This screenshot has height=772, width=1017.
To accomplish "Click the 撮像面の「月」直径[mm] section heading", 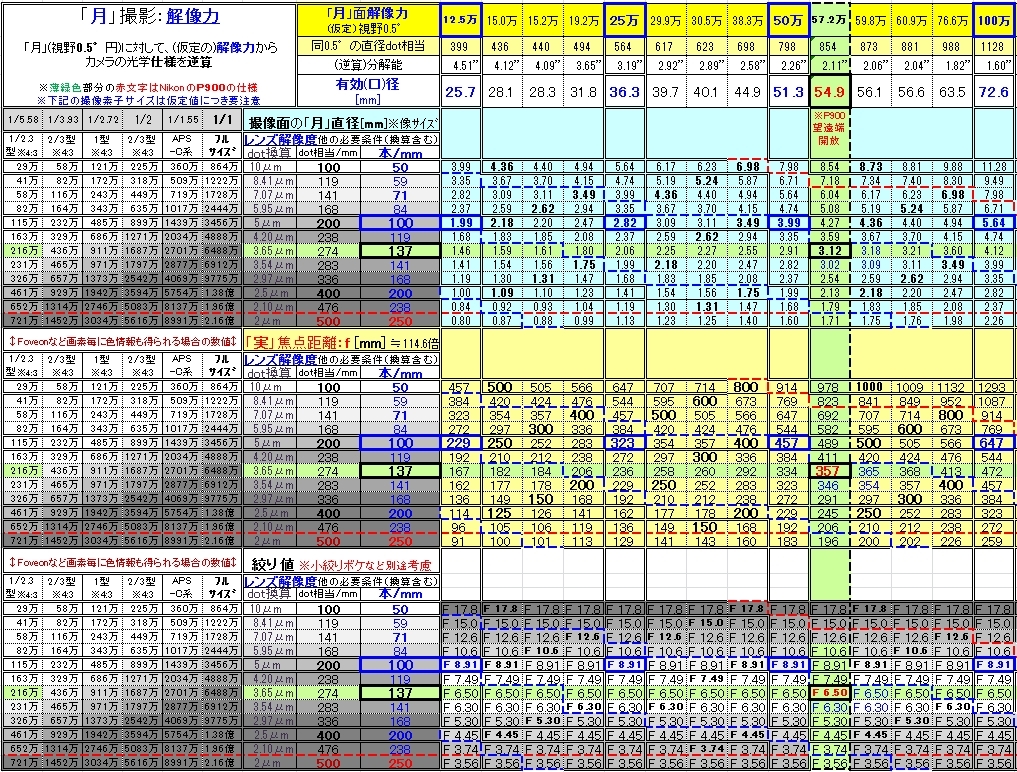I will [x=341, y=123].
